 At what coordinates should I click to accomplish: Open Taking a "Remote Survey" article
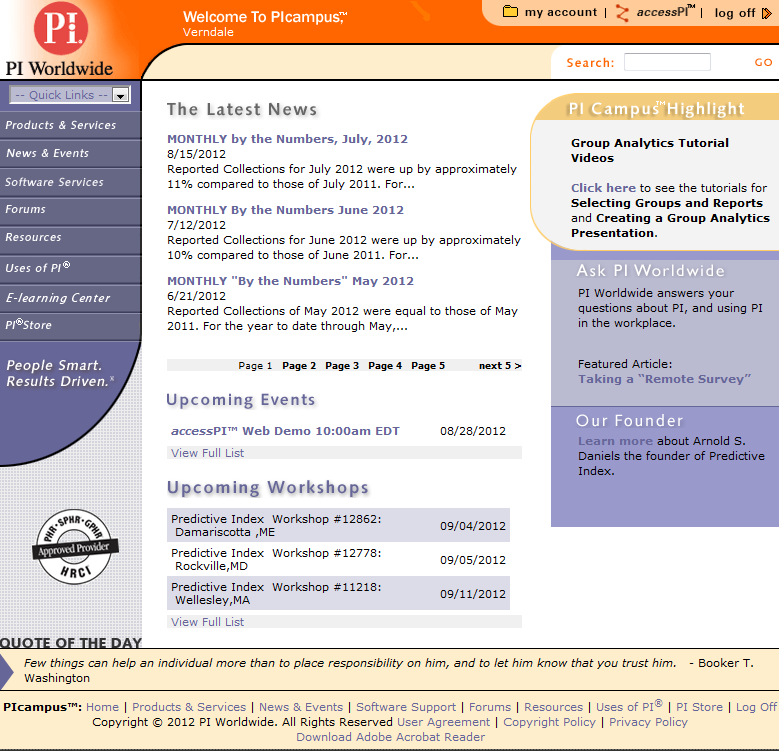(x=664, y=379)
